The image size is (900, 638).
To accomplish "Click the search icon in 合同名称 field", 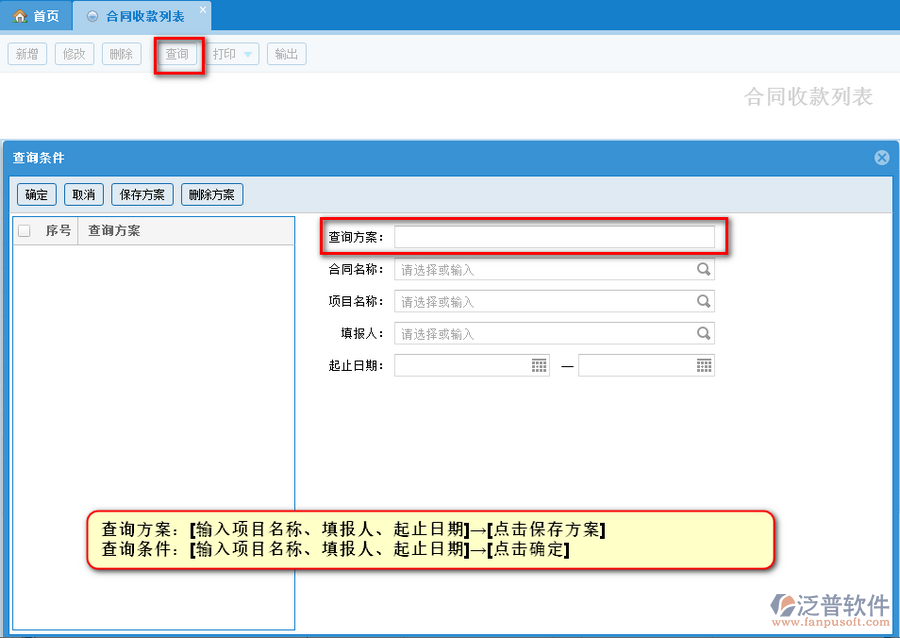I will [704, 270].
